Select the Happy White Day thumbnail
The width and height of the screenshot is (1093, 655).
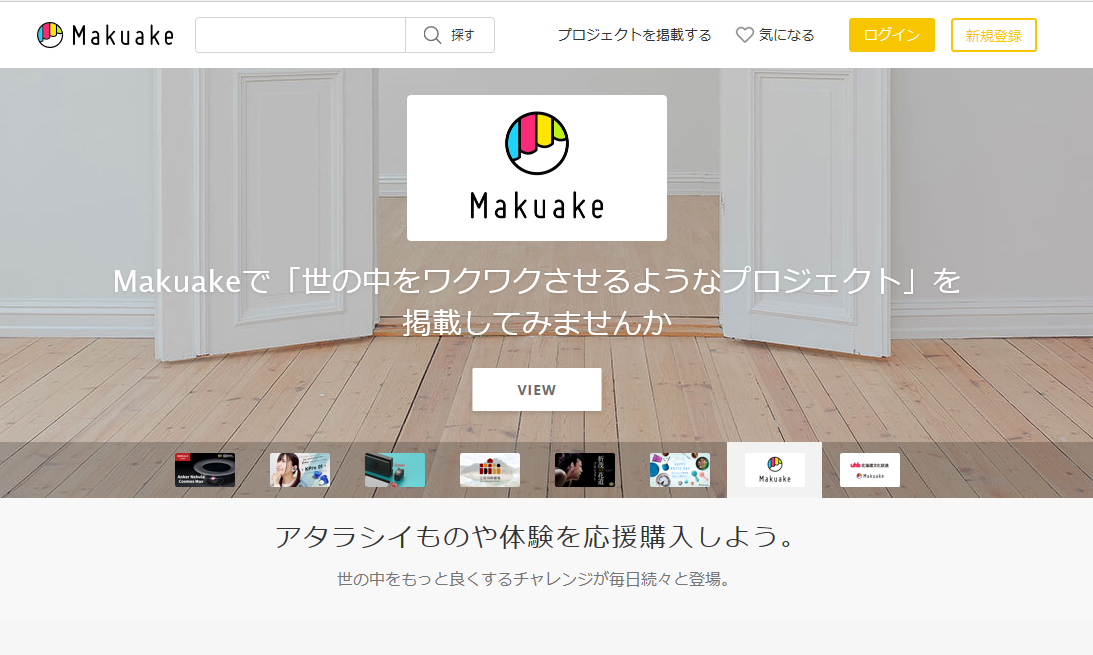click(680, 470)
